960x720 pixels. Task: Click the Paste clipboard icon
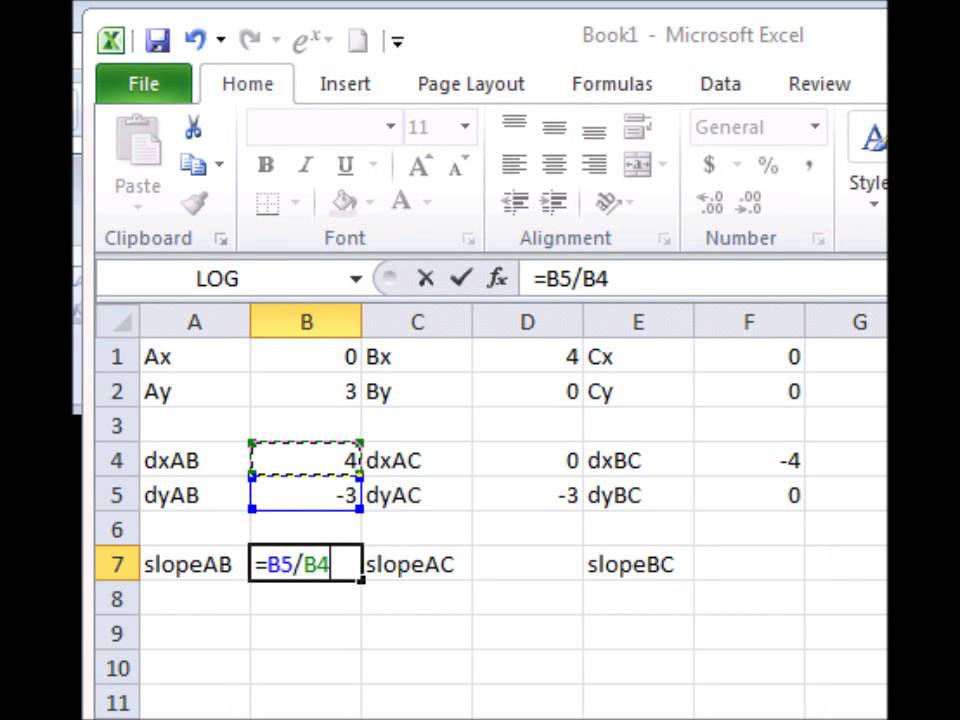138,141
